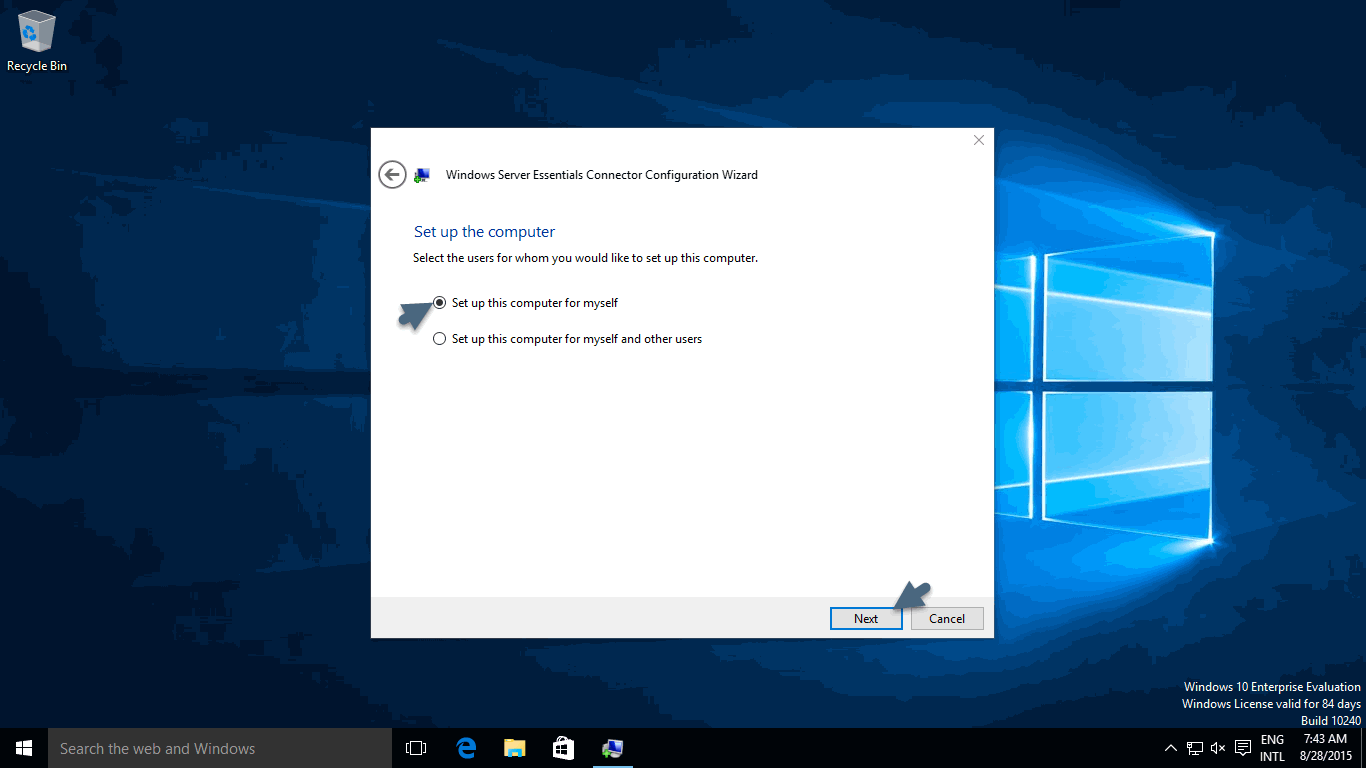The height and width of the screenshot is (768, 1366).
Task: Switch input language ENG INTL
Action: (x=1272, y=748)
